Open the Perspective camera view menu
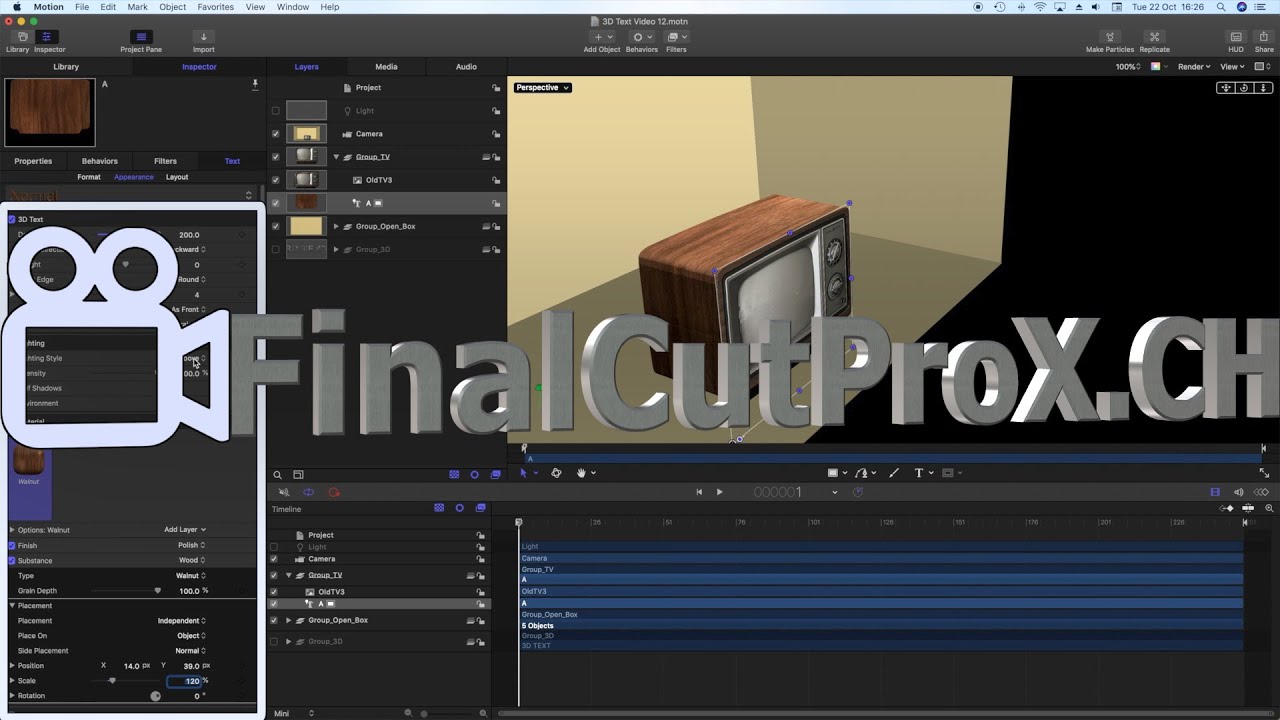The image size is (1280, 720). (x=542, y=88)
